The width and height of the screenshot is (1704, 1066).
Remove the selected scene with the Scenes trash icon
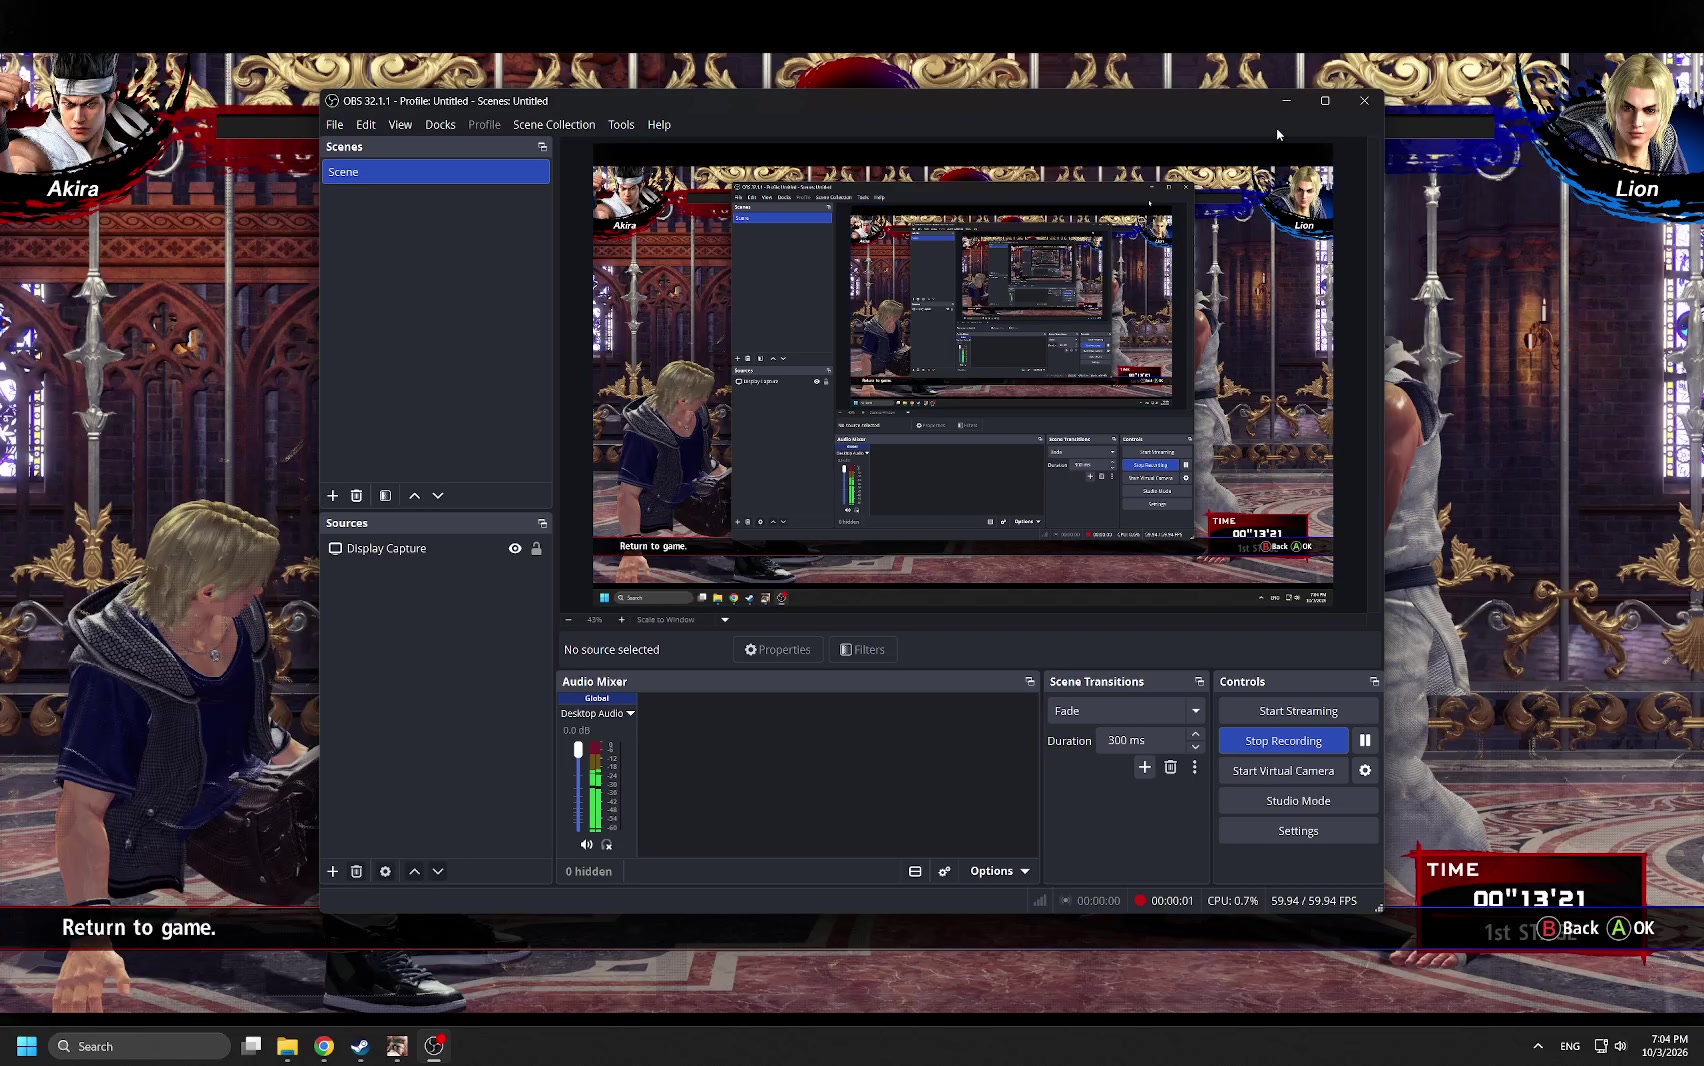point(356,496)
